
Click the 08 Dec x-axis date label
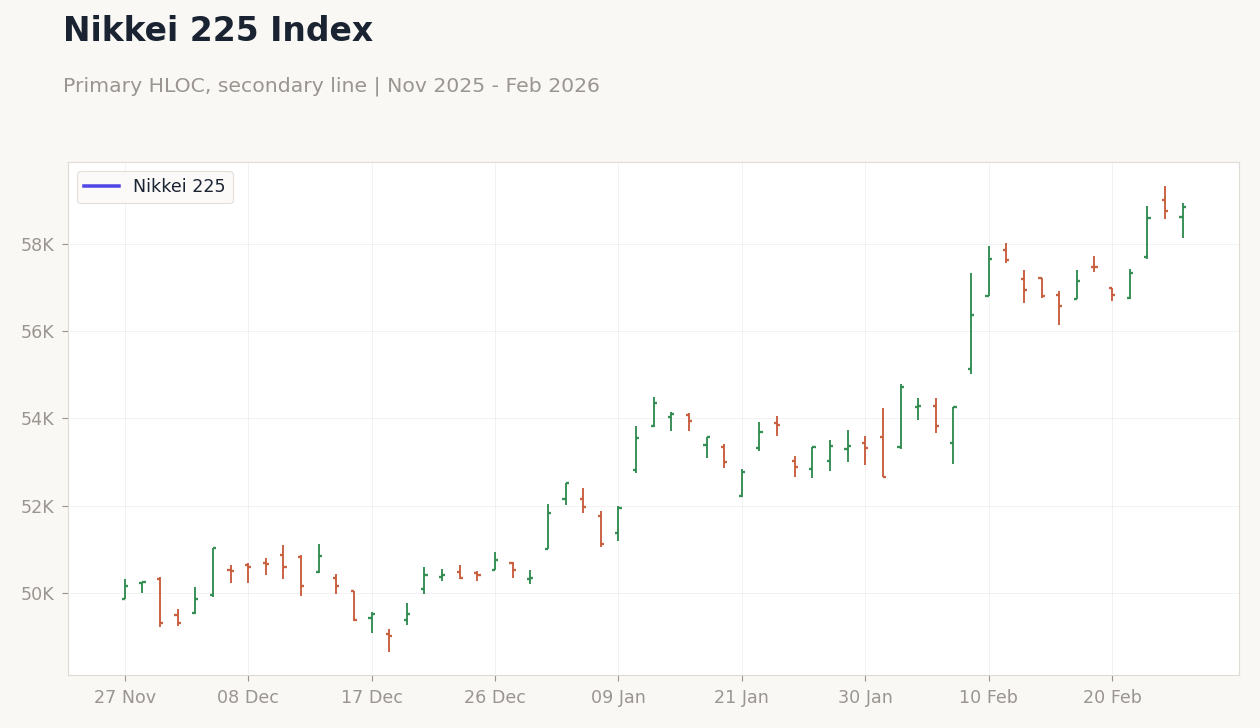point(248,698)
